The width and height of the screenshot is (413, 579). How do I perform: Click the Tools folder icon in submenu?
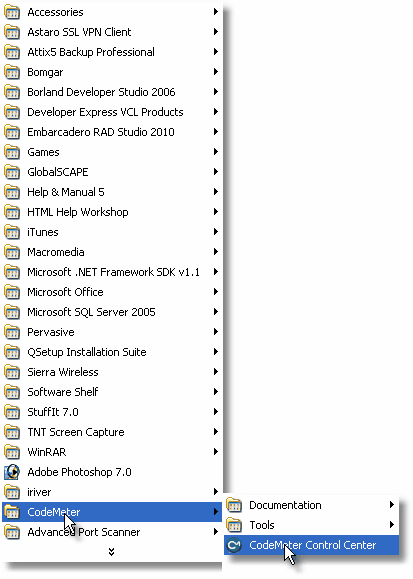(x=234, y=525)
